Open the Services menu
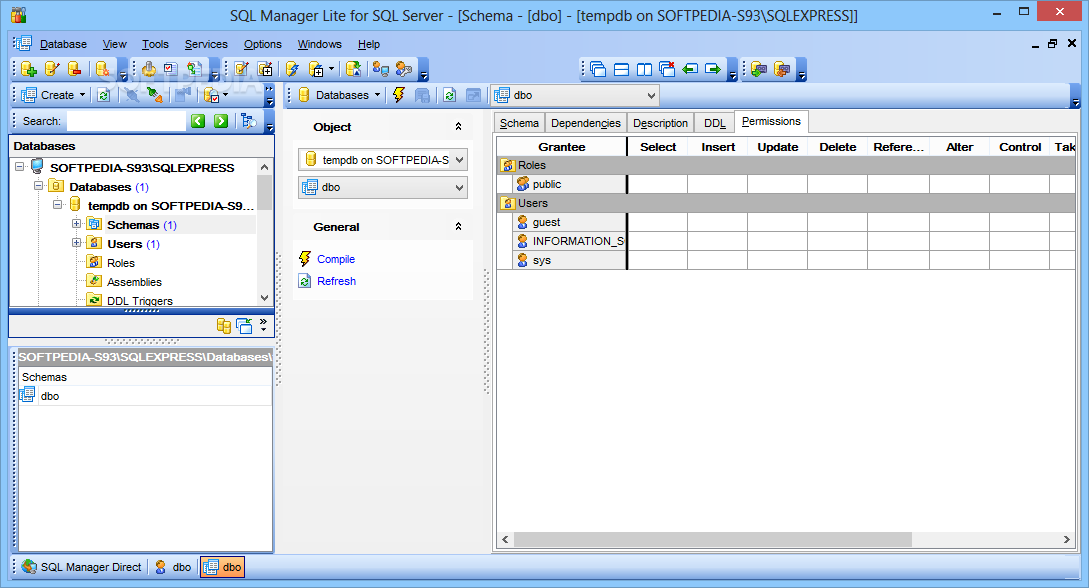Image resolution: width=1089 pixels, height=588 pixels. [x=206, y=44]
